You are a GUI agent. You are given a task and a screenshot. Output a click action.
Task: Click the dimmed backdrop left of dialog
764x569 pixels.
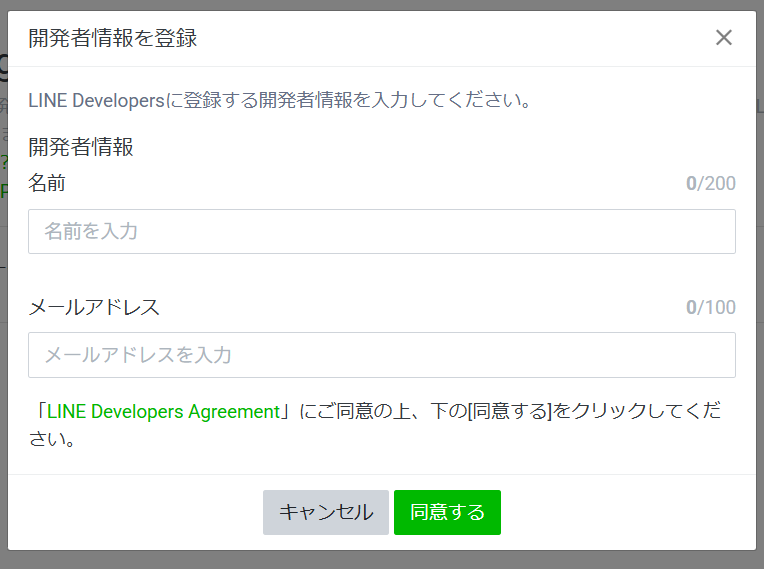[x=3, y=300]
